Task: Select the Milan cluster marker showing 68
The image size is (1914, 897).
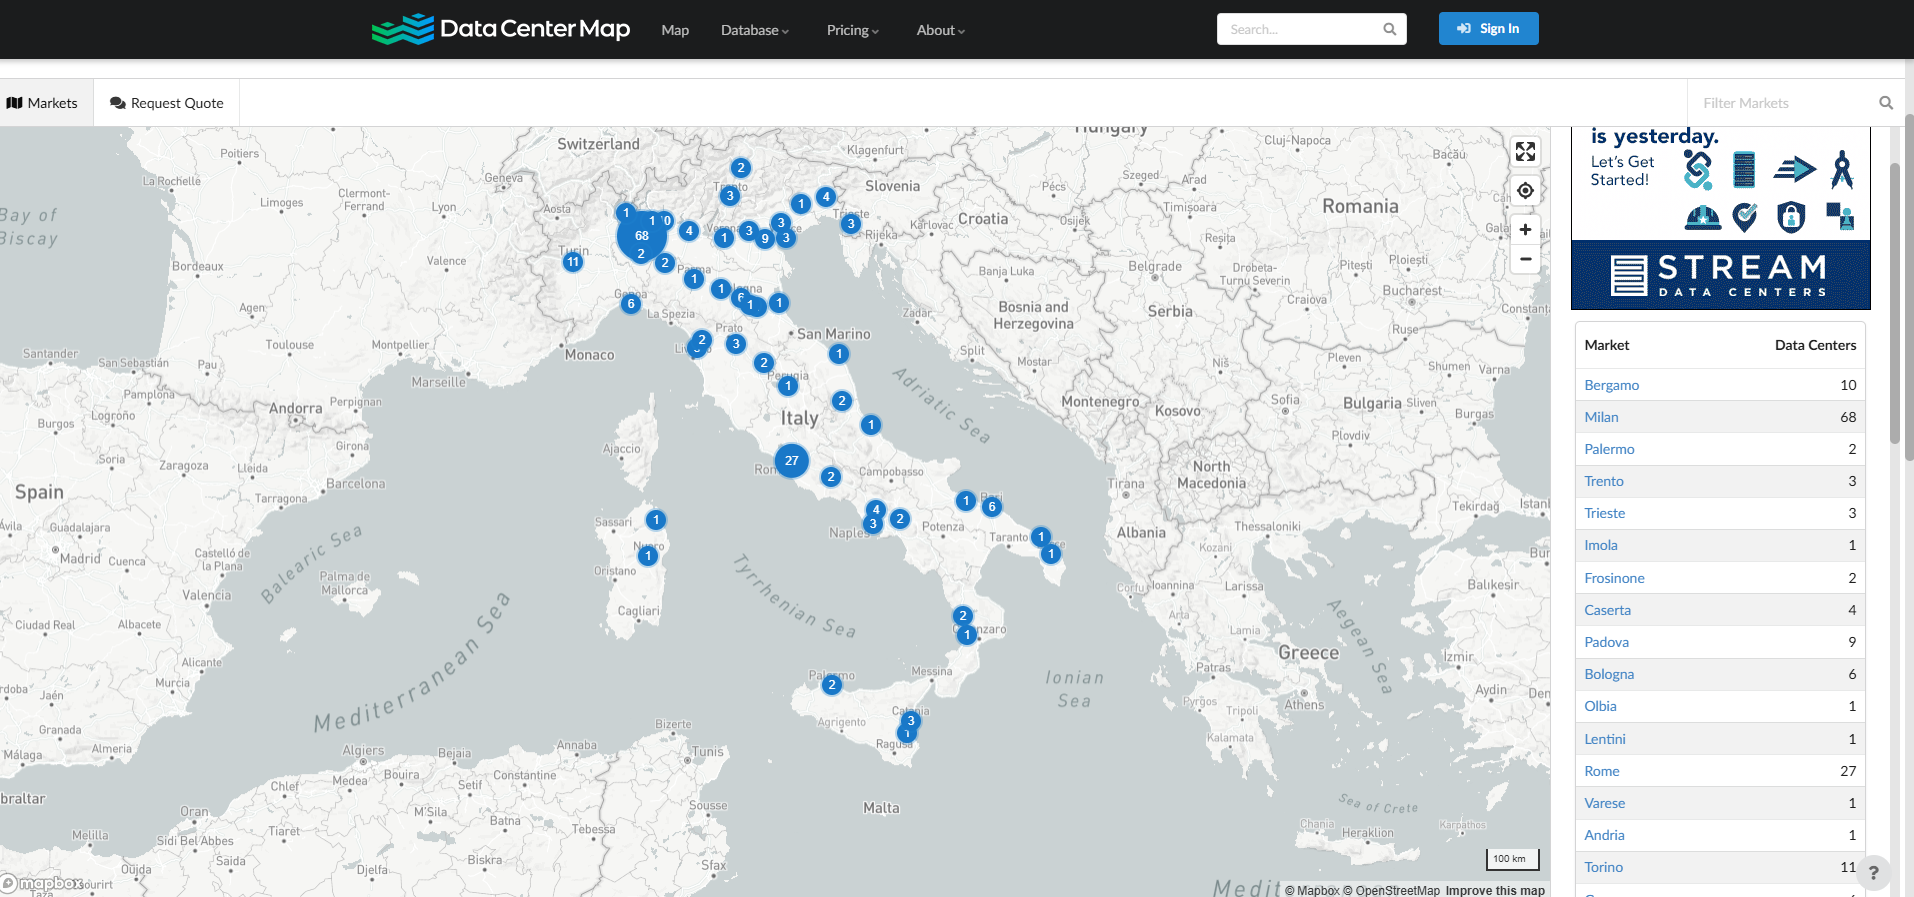Action: pyautogui.click(x=641, y=236)
